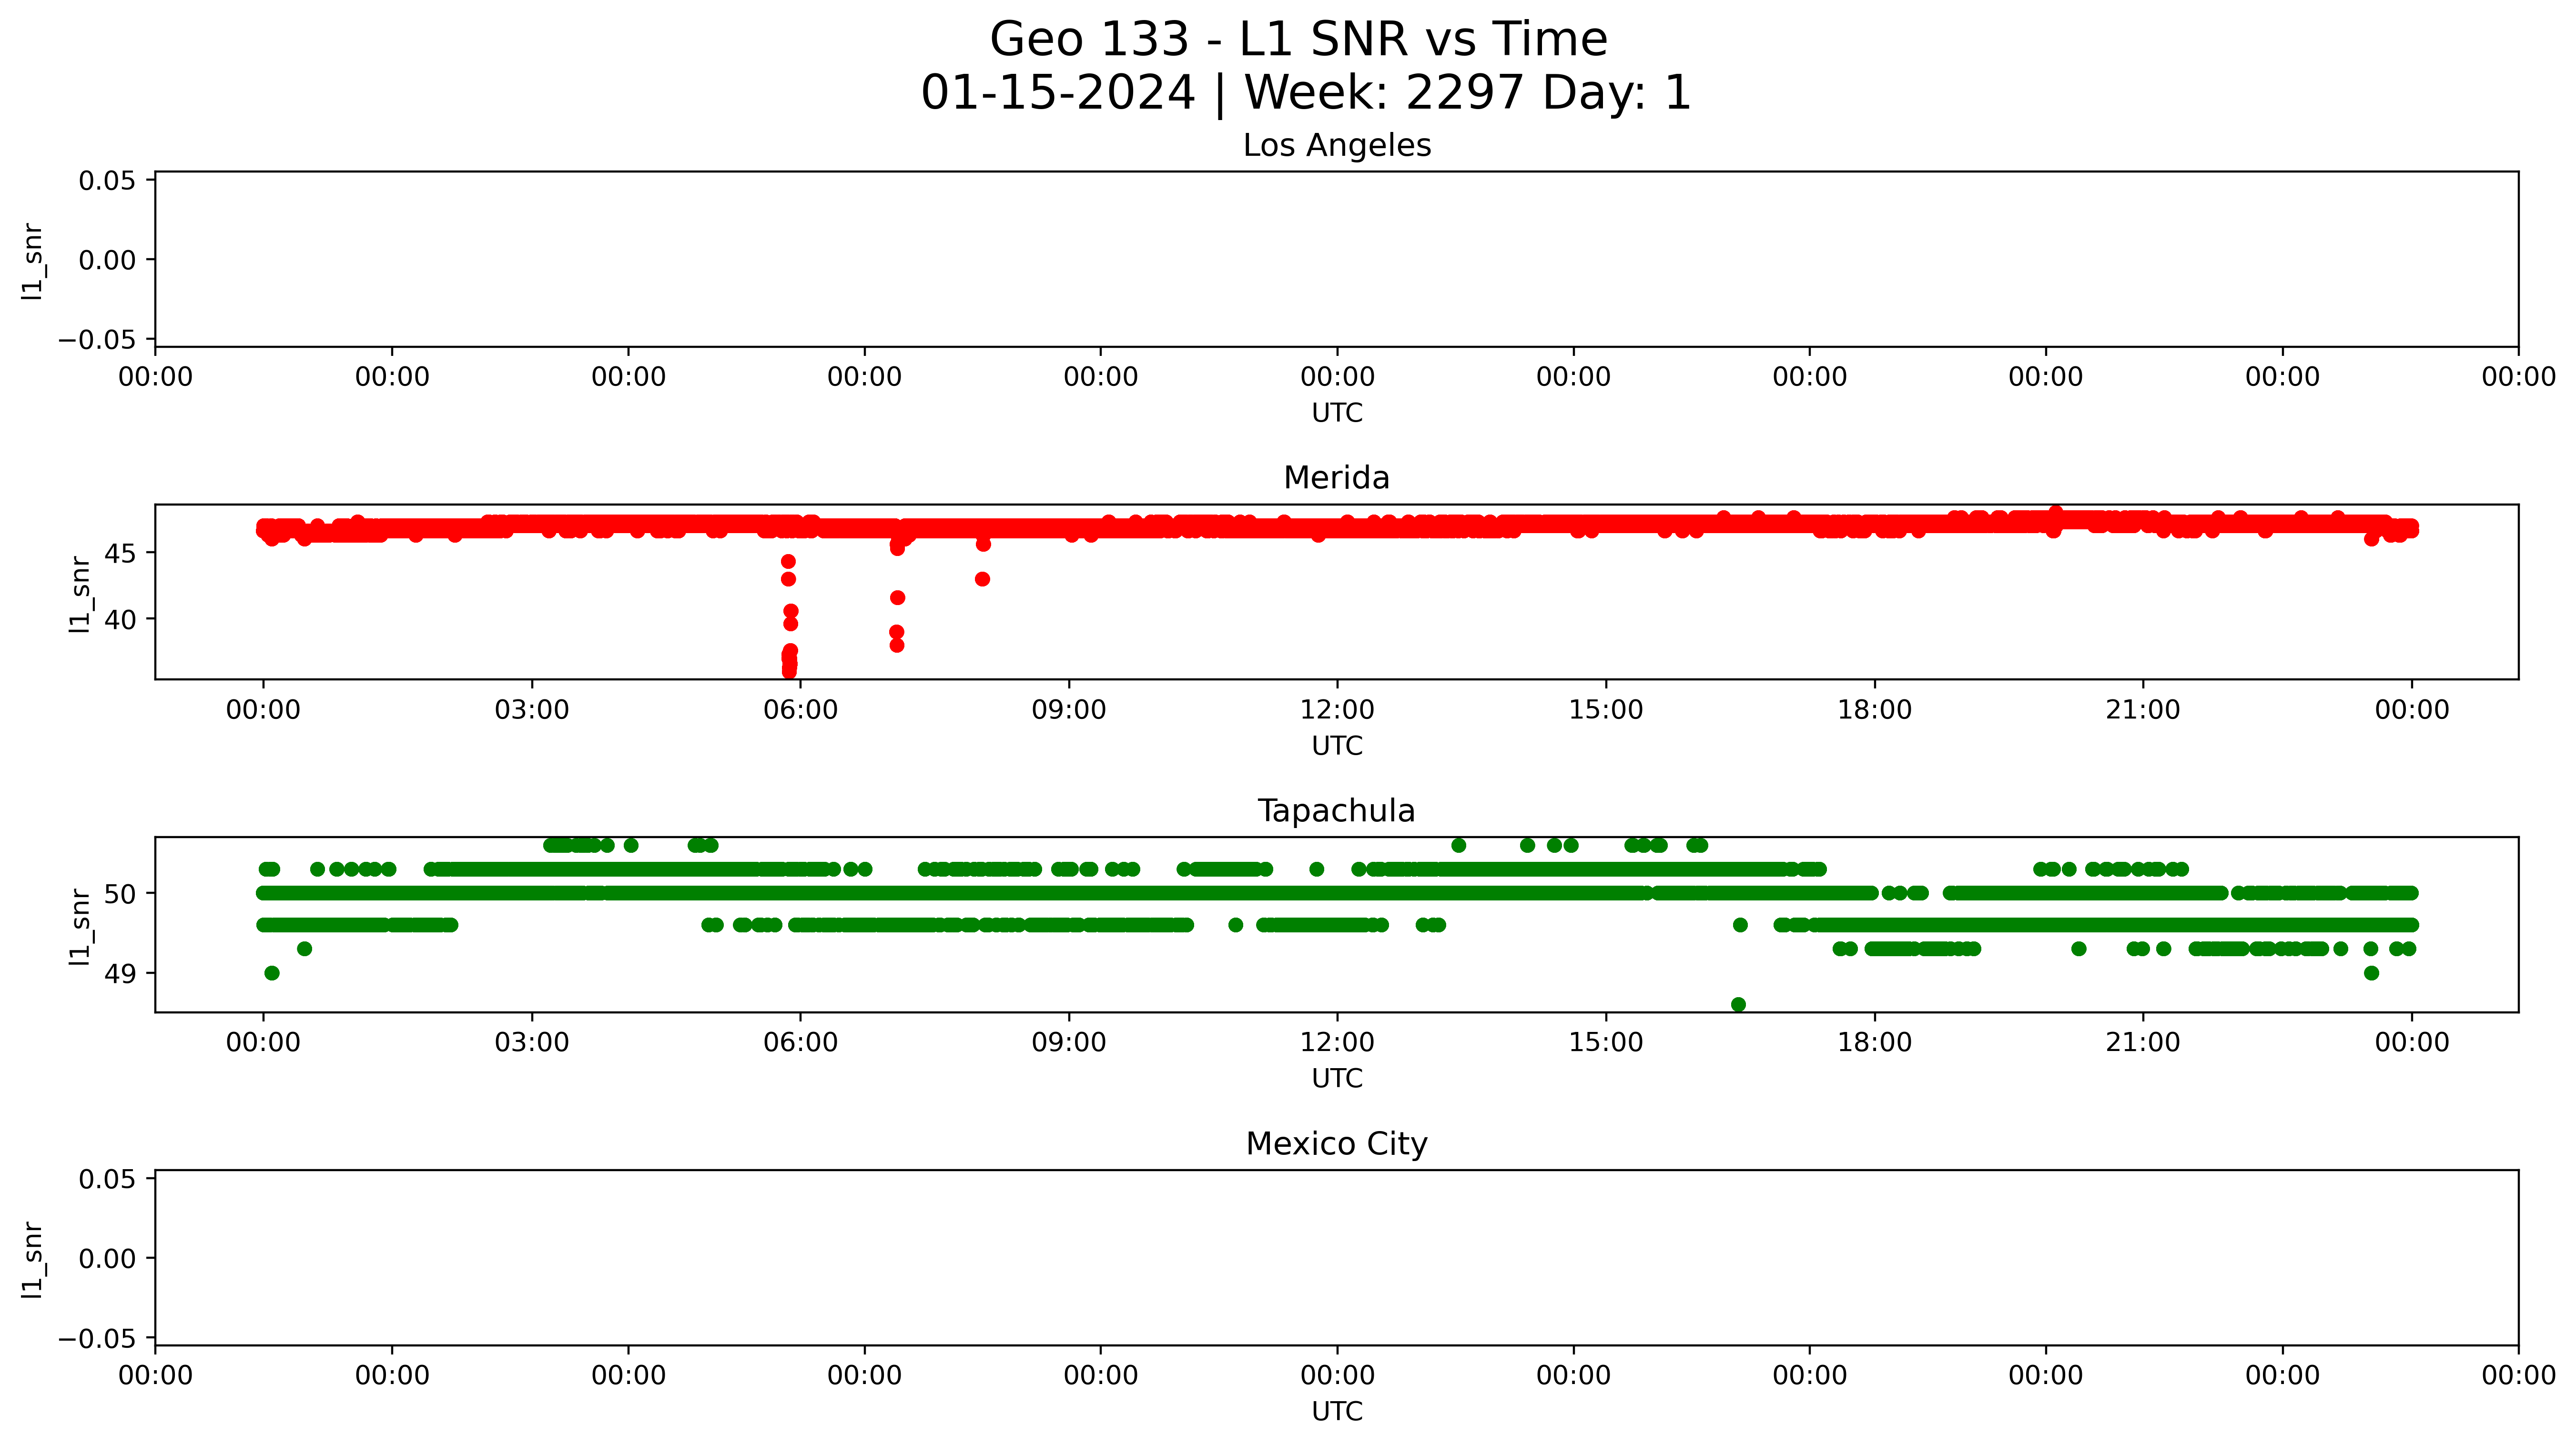Screen dimensions: 2576x1445
Task: Click the '0.00' y-tick on Mexico City plot
Action: click(108, 1258)
